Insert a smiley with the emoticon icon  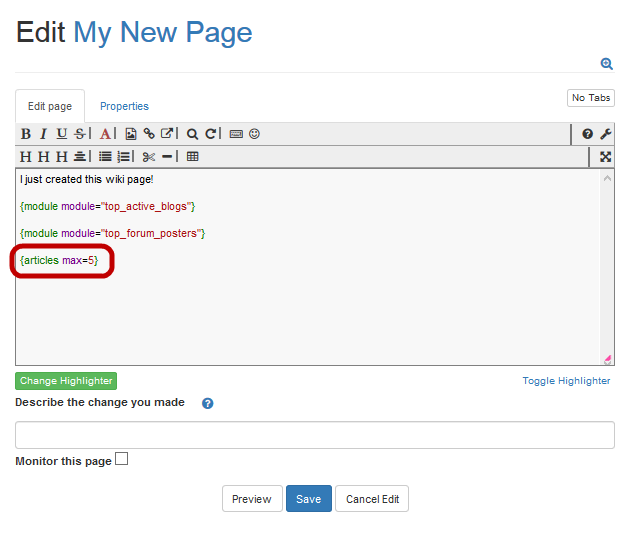254,134
